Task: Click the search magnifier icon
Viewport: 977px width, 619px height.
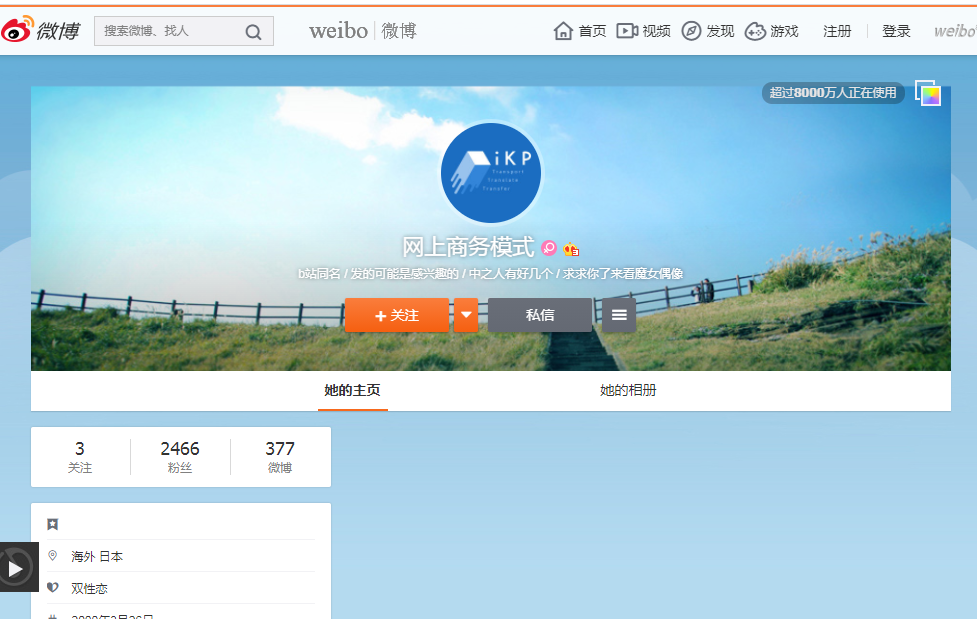Action: [253, 32]
